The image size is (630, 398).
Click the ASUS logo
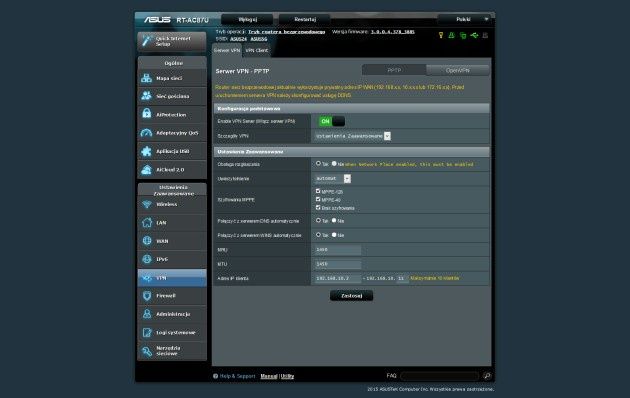tap(157, 19)
